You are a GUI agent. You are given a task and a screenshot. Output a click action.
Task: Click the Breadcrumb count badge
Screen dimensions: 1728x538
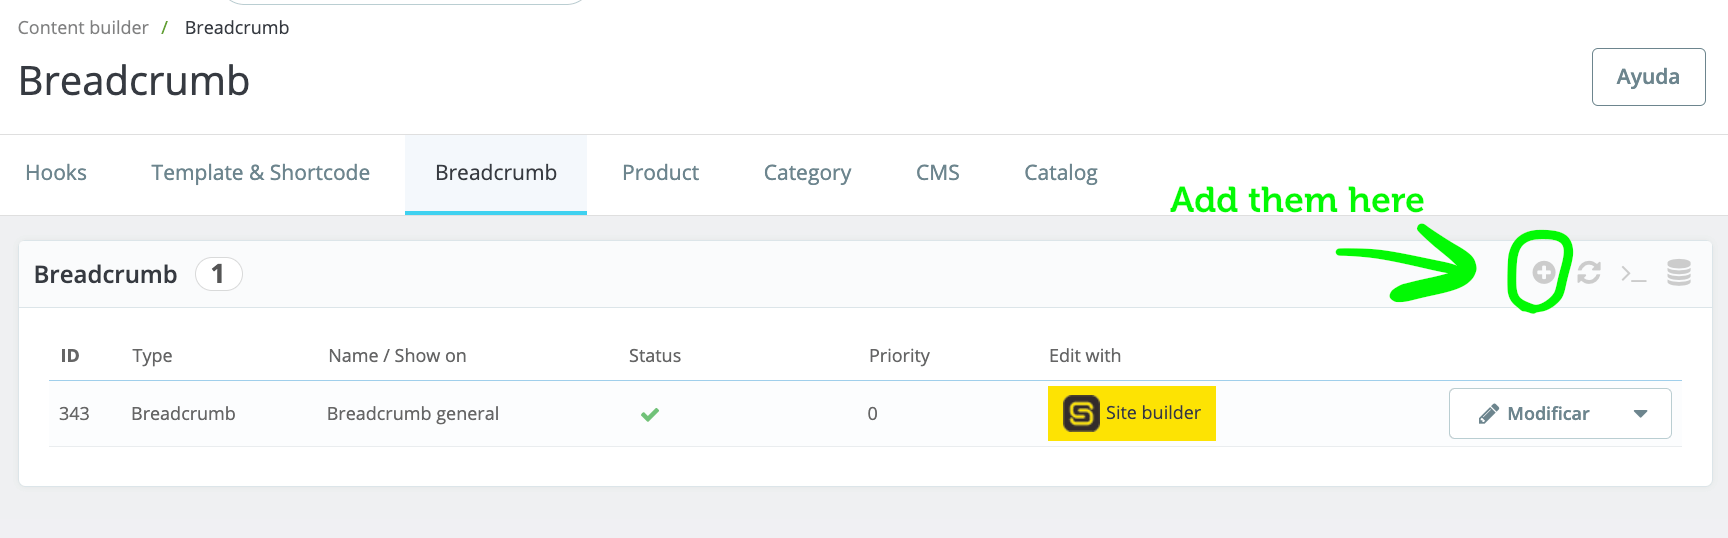coord(218,274)
